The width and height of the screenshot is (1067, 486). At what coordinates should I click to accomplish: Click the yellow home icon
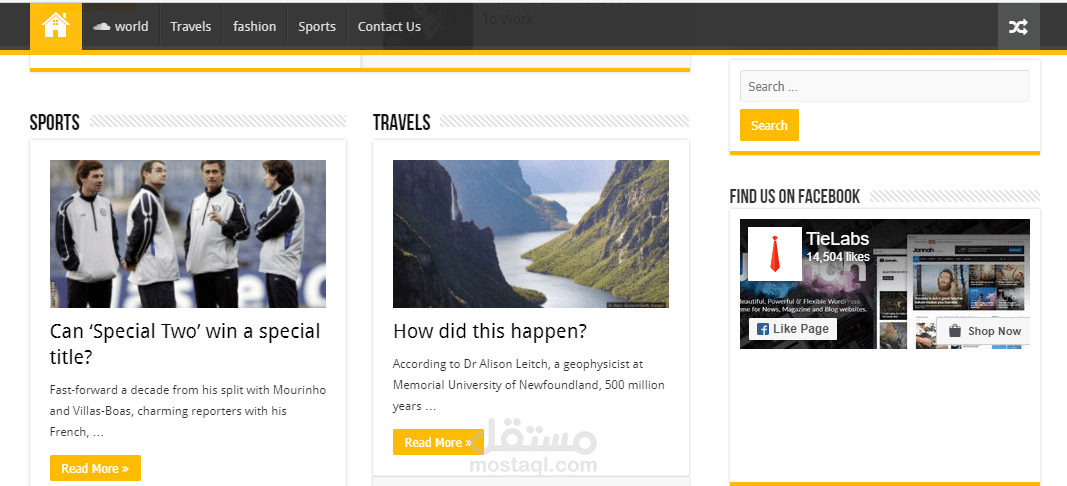click(55, 26)
